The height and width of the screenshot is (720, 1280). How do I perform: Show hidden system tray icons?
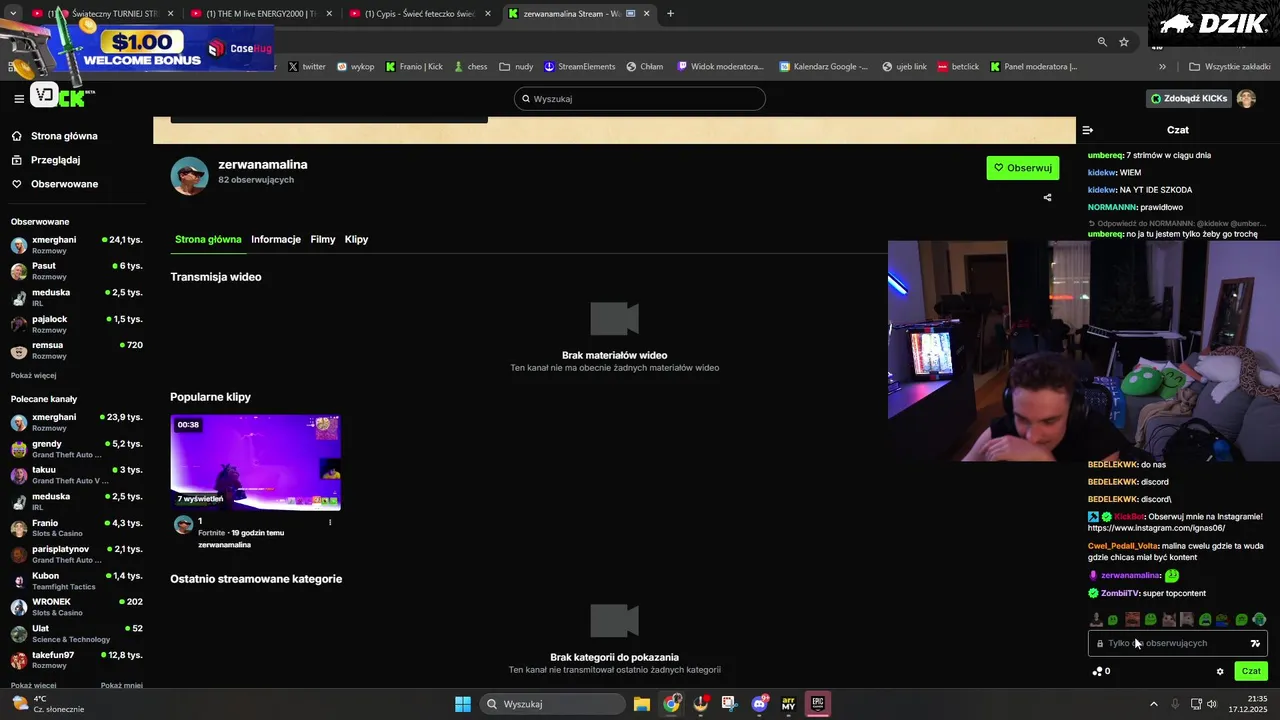[x=1153, y=704]
